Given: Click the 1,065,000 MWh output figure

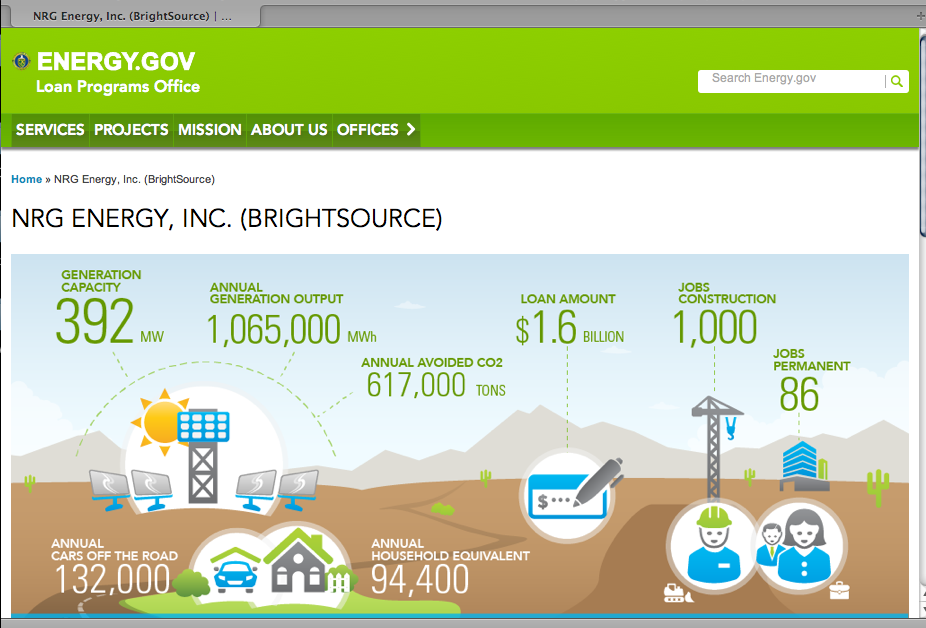Looking at the screenshot, I should pos(292,330).
